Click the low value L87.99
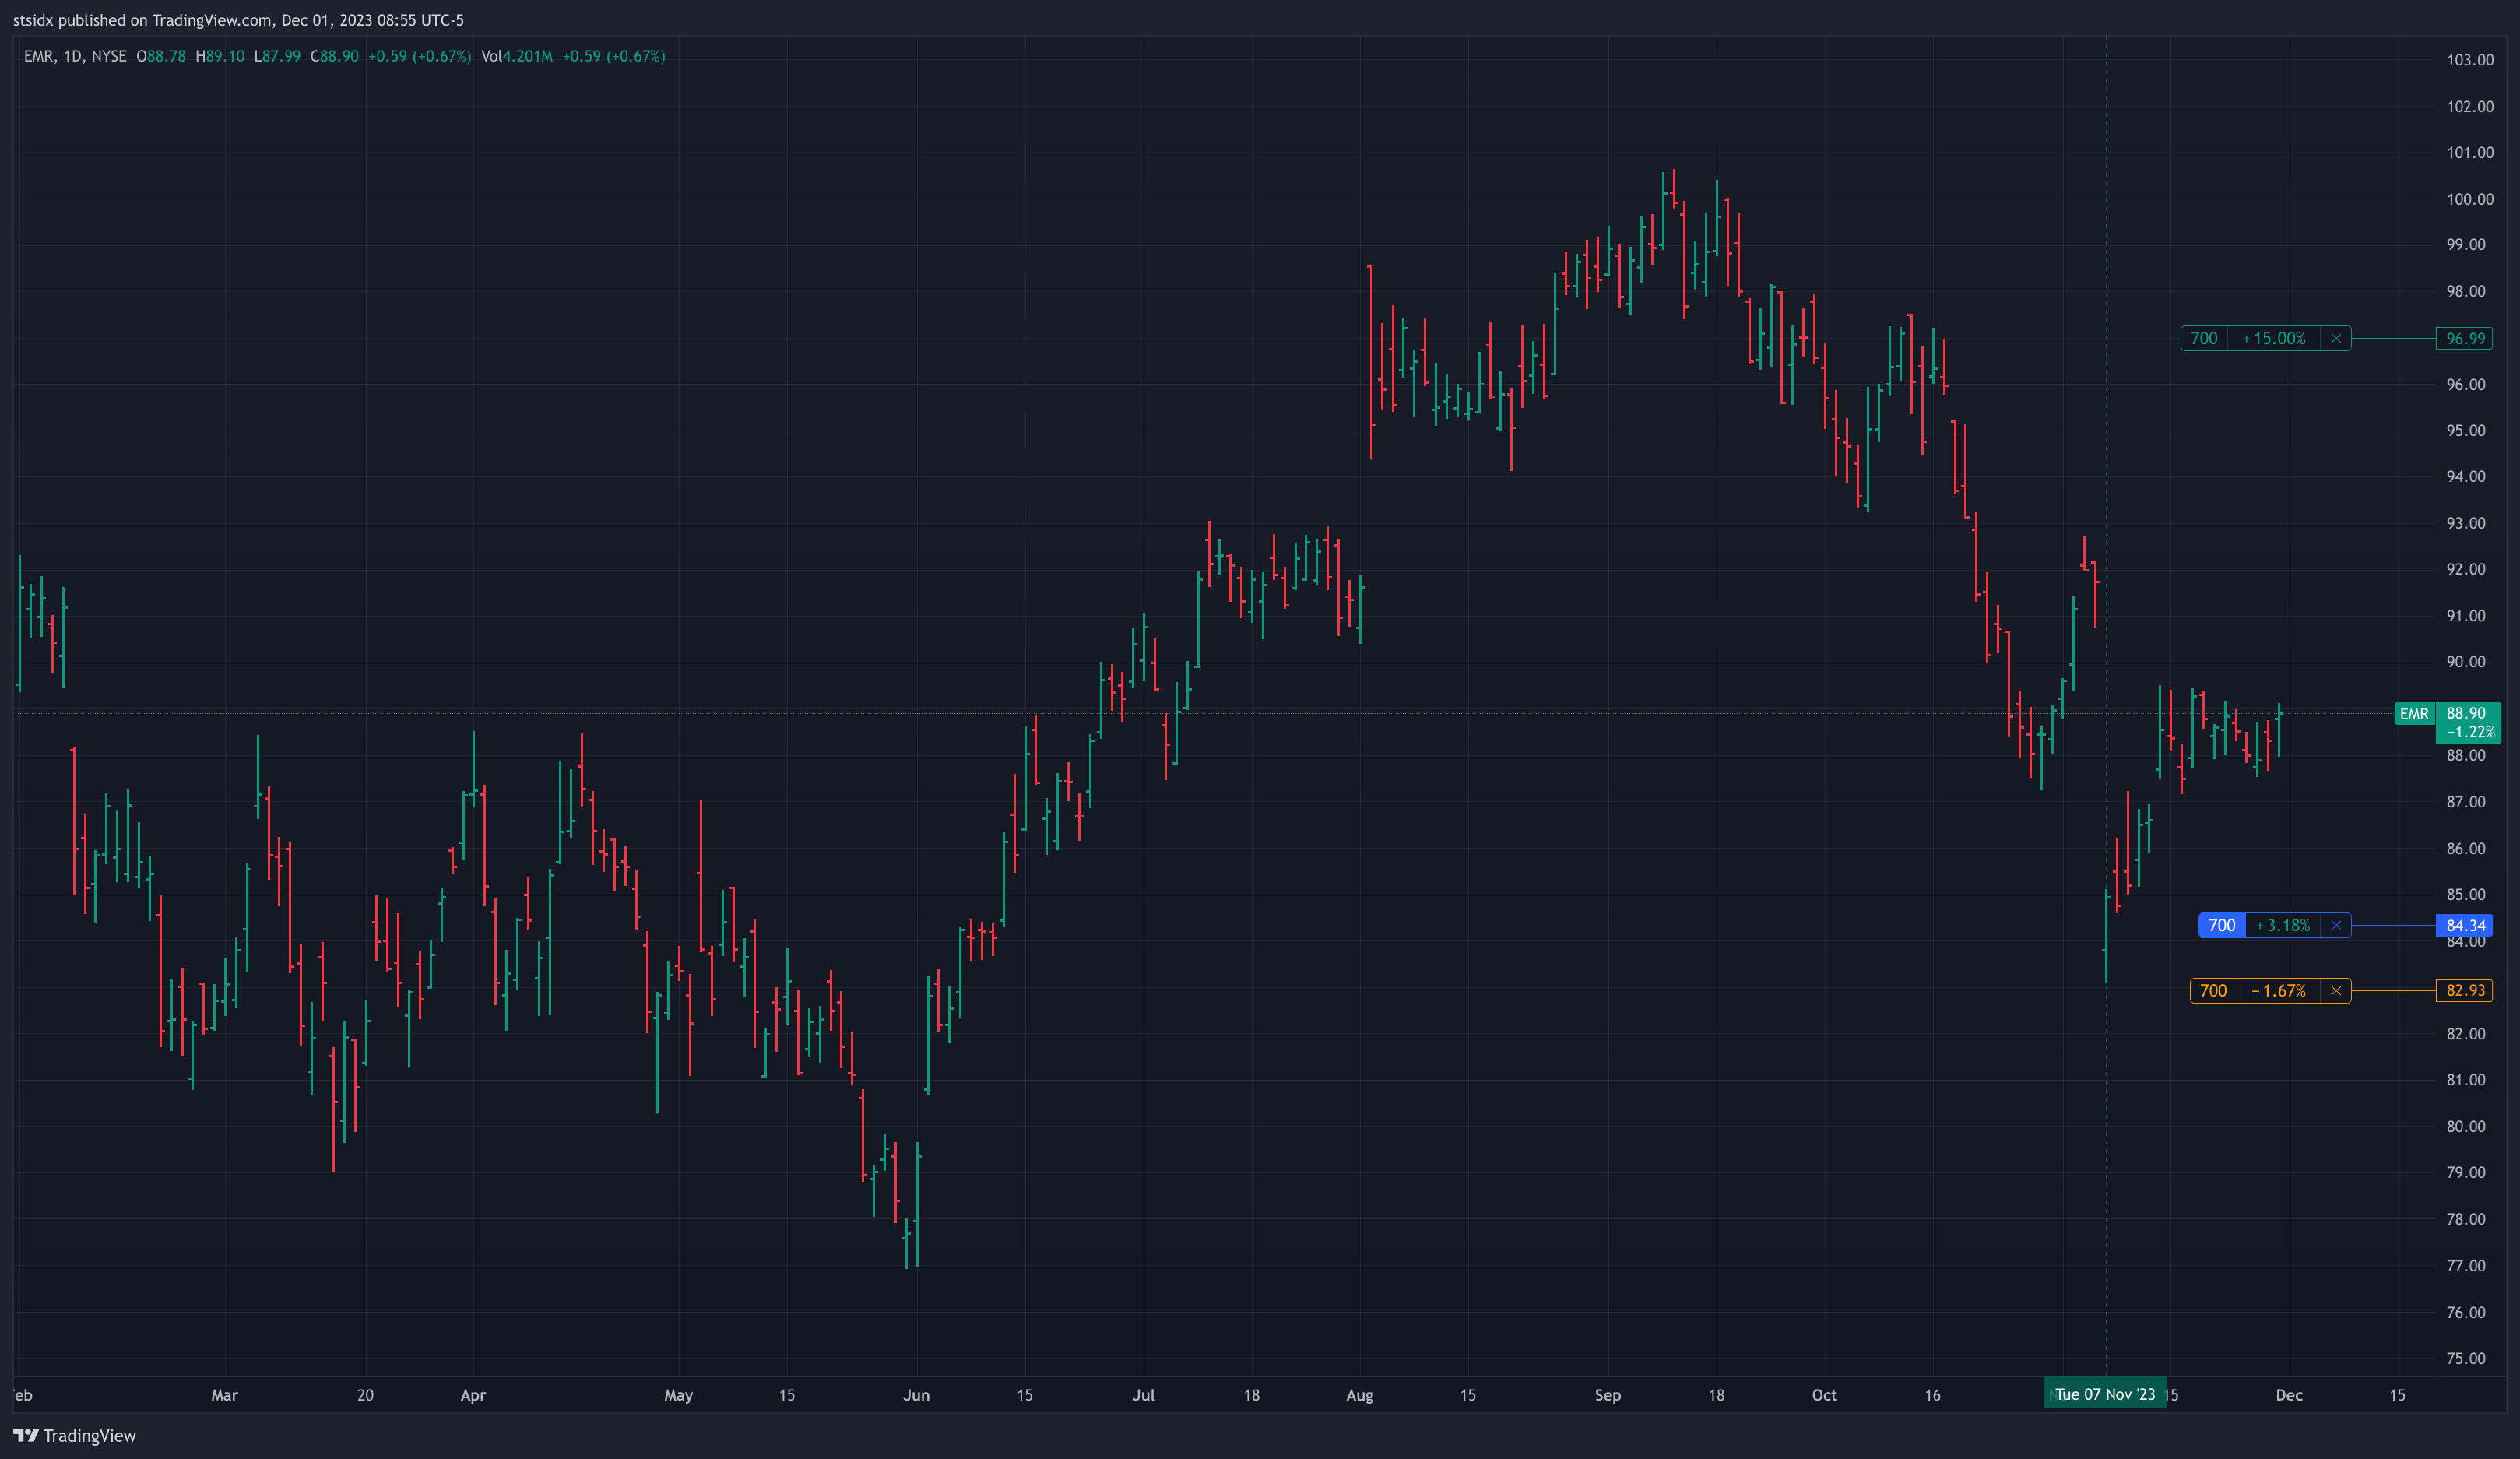 click(277, 56)
